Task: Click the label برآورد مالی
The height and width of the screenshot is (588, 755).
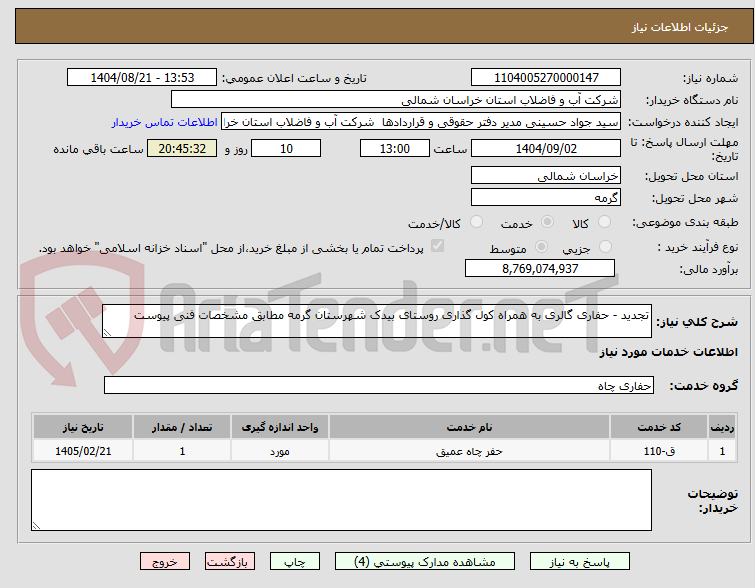Action: [x=708, y=269]
